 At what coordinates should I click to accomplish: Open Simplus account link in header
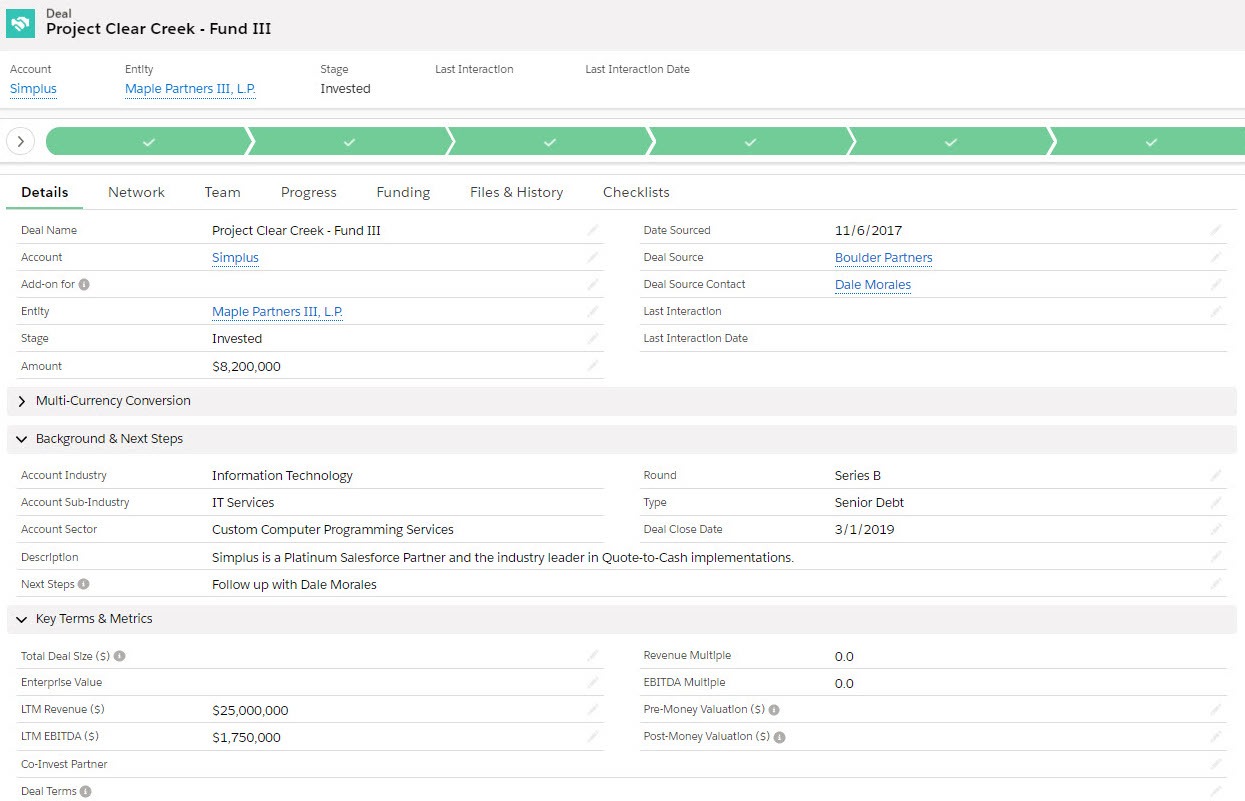(x=33, y=89)
